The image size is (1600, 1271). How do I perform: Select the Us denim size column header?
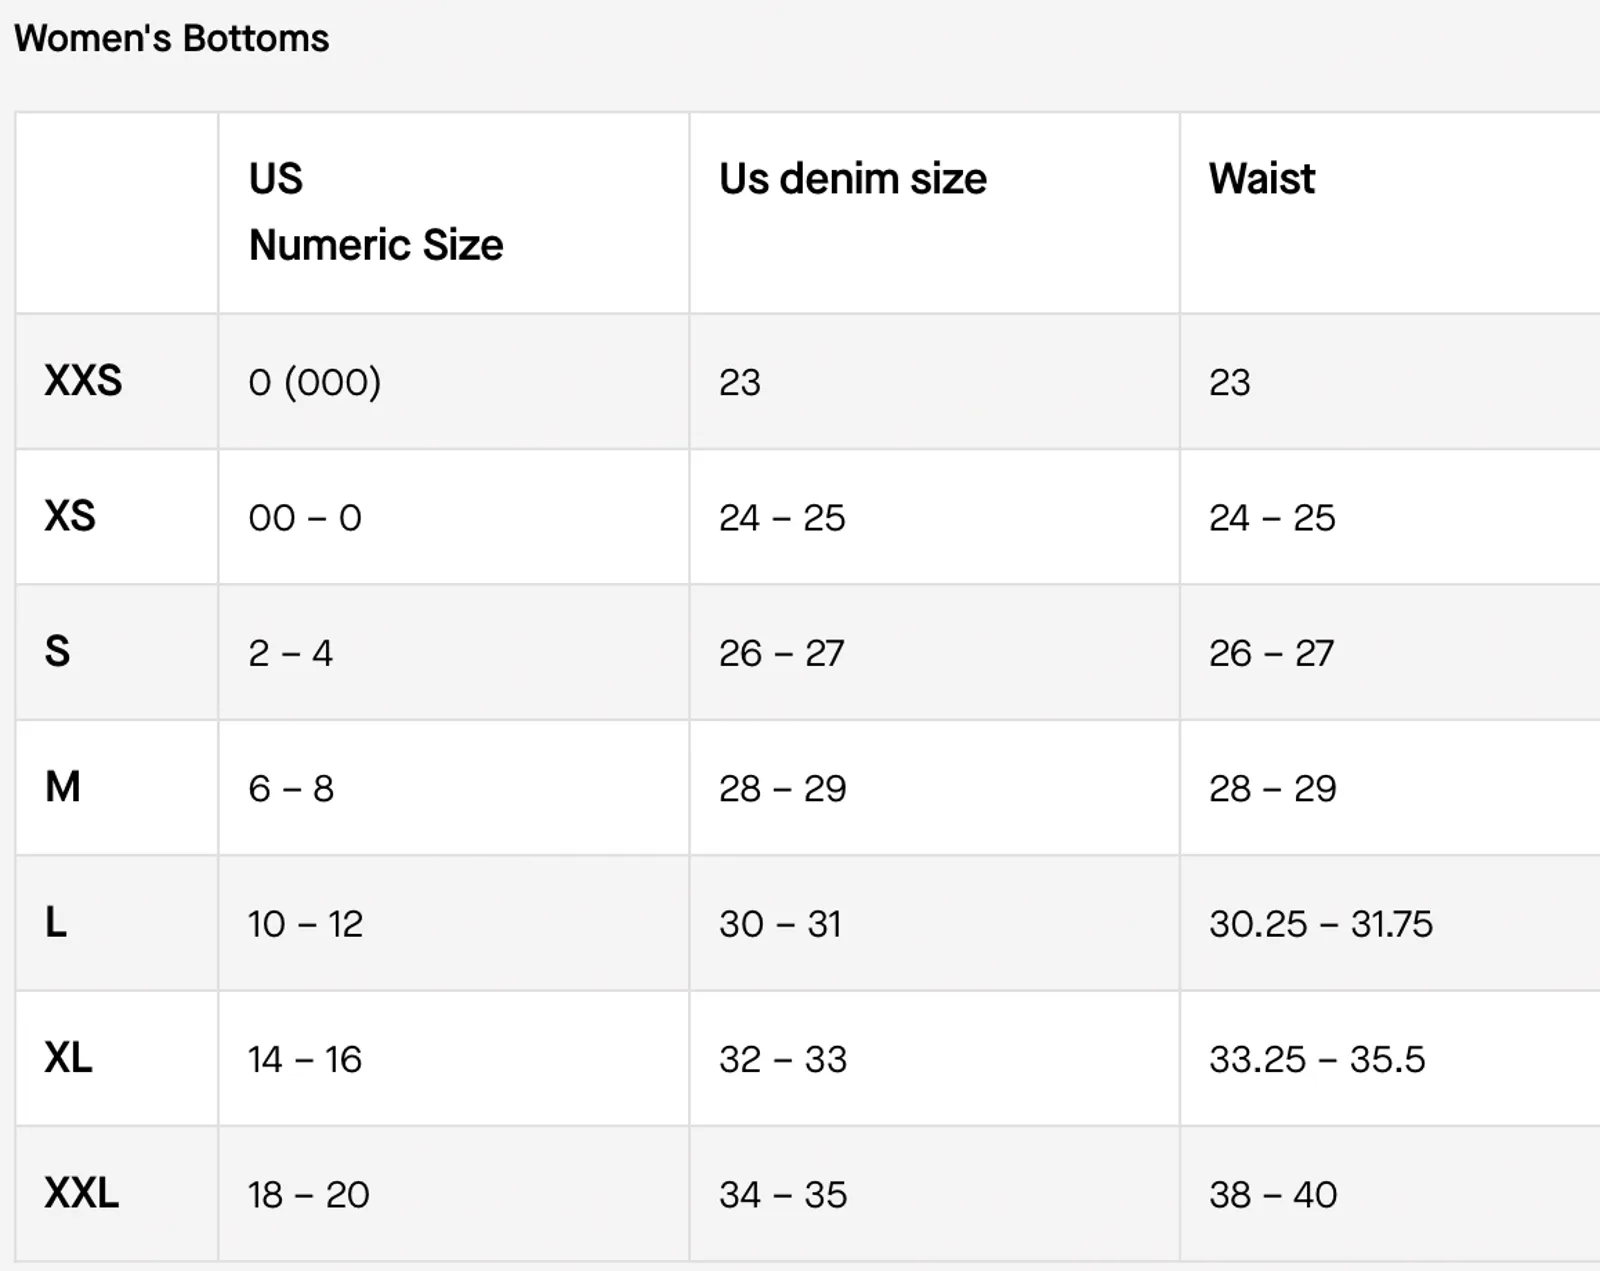click(x=852, y=179)
